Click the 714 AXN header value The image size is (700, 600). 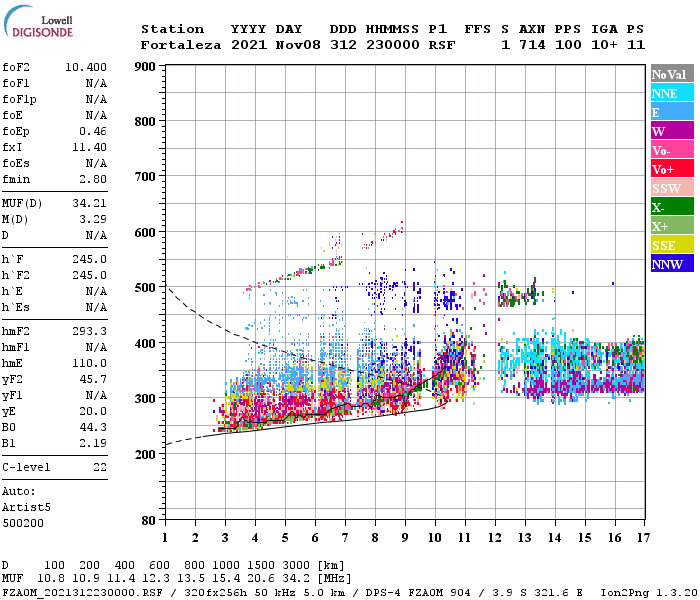[x=532, y=45]
